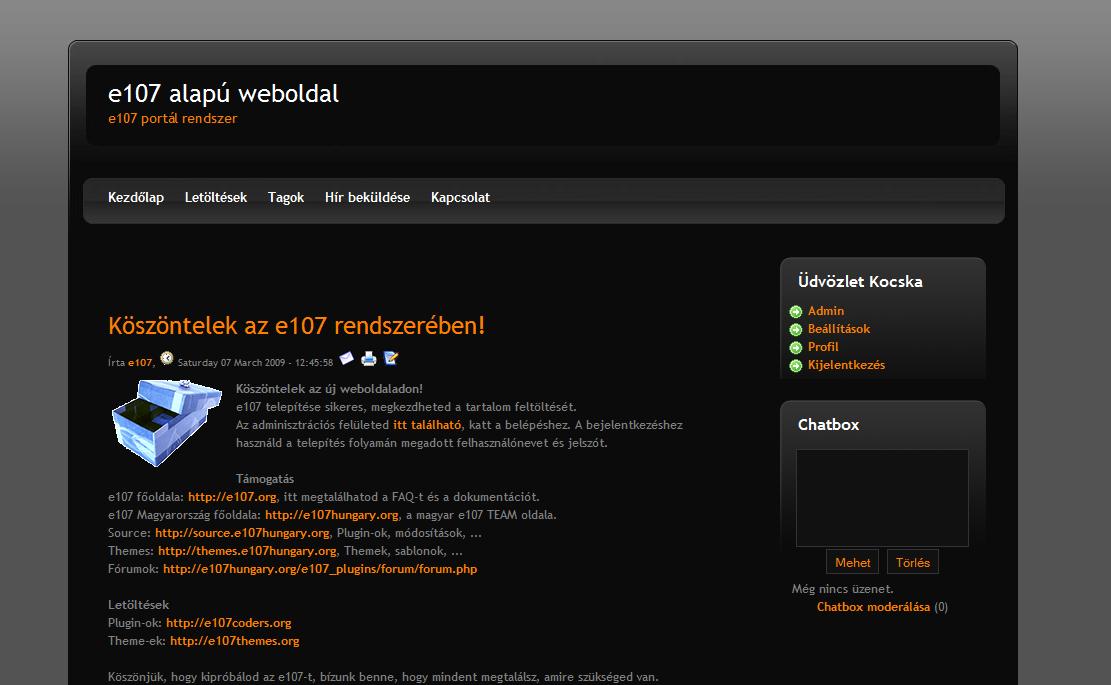Viewport: 1111px width, 685px height.
Task: Open the Kezdőlap menu item
Action: (136, 198)
